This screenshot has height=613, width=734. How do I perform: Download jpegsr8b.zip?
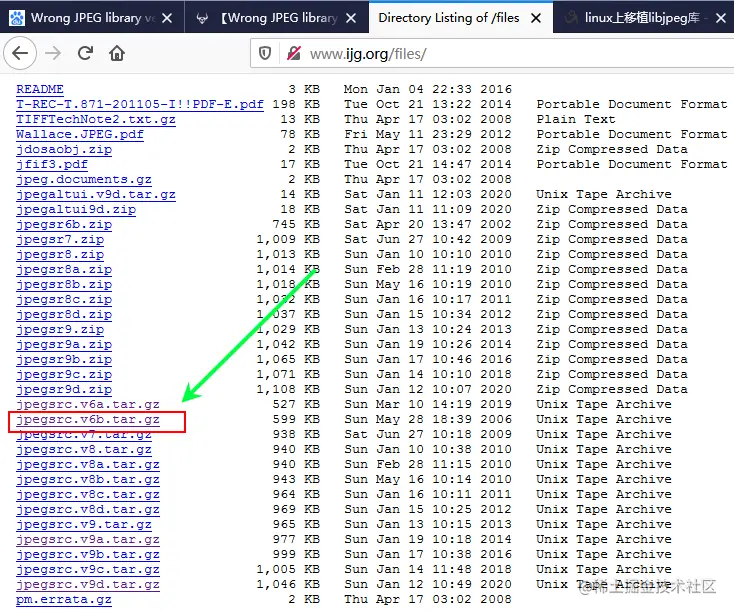[x=64, y=284]
